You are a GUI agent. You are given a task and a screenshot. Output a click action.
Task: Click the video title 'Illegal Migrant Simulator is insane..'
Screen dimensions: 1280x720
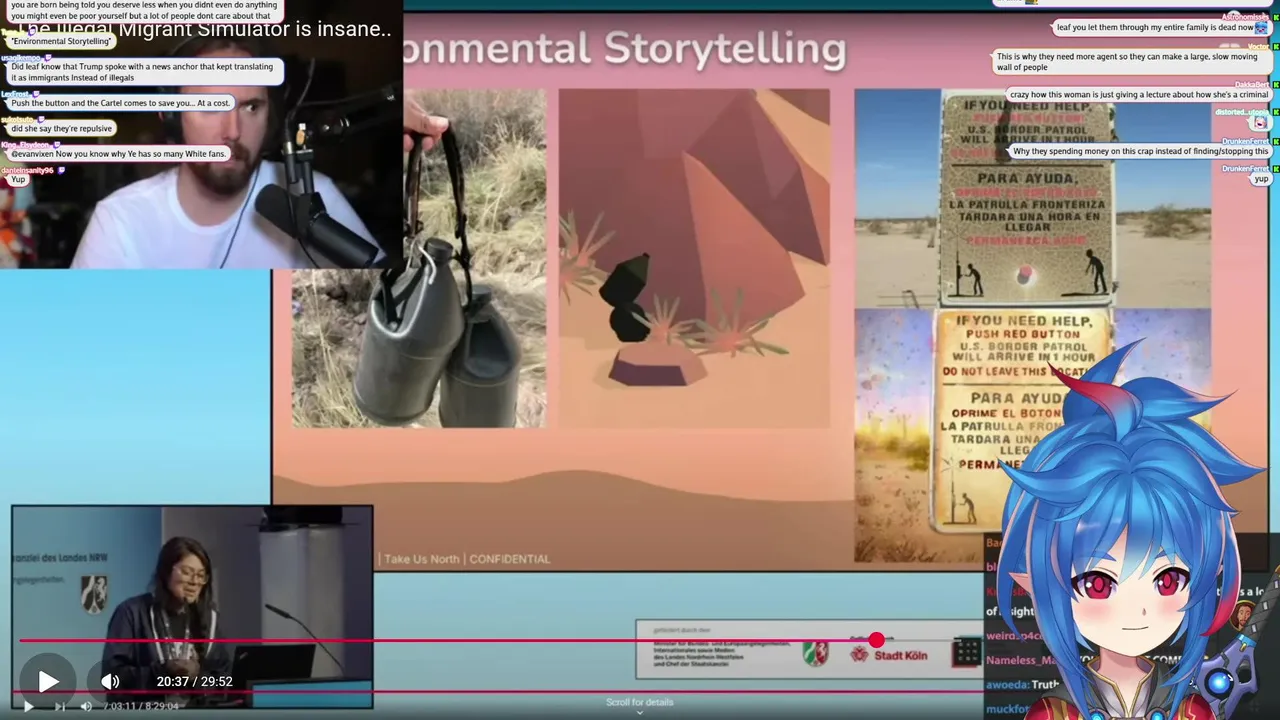pyautogui.click(x=205, y=29)
